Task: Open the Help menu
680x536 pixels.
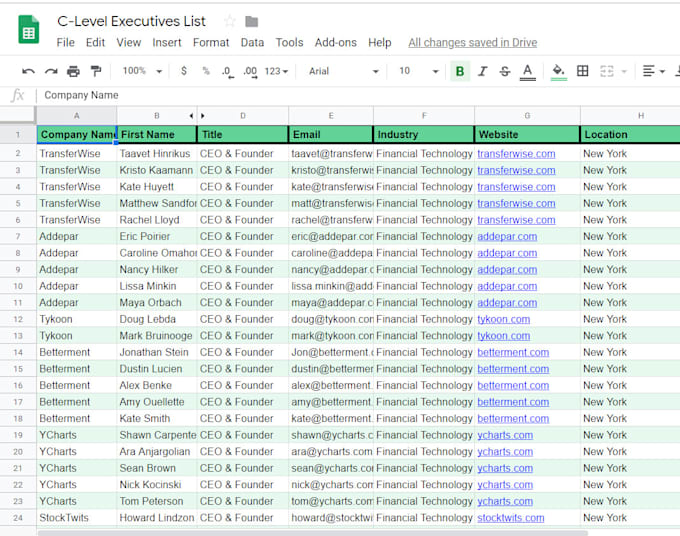Action: coord(379,42)
